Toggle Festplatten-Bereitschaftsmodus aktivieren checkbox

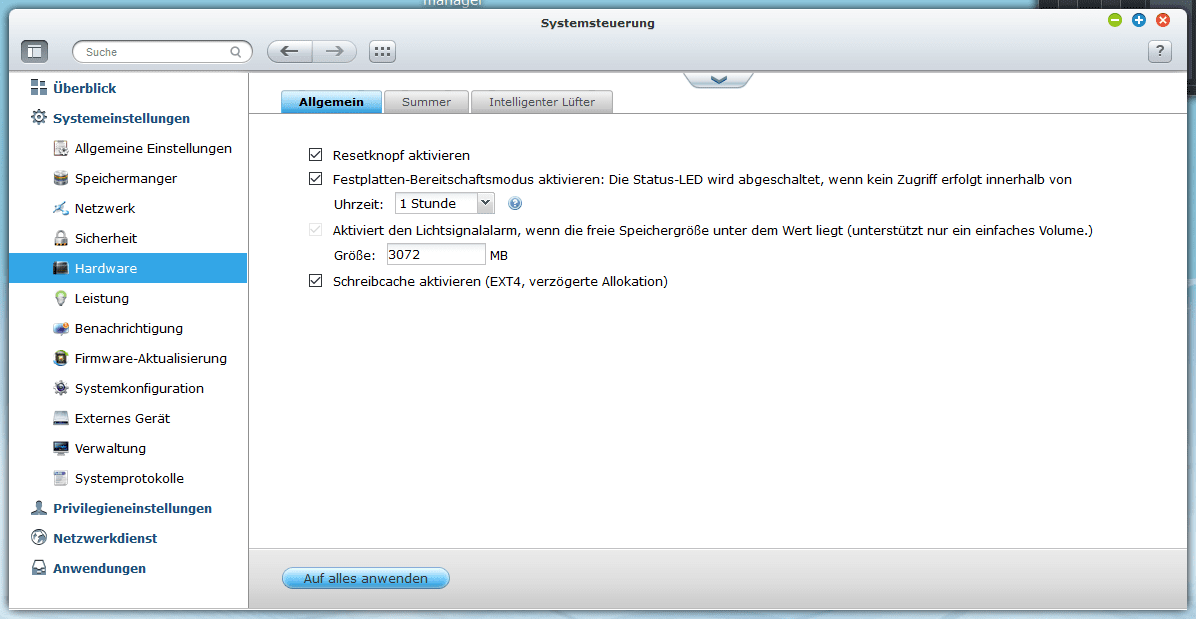pyautogui.click(x=316, y=180)
